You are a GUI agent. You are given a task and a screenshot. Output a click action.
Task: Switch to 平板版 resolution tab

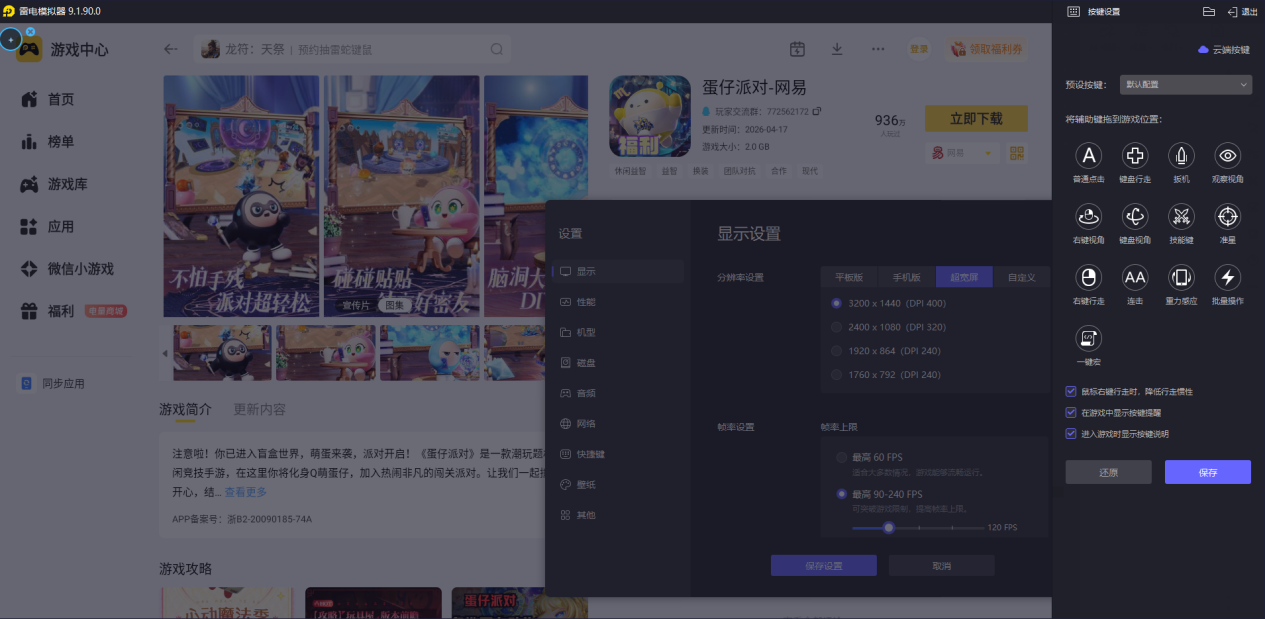coord(849,277)
